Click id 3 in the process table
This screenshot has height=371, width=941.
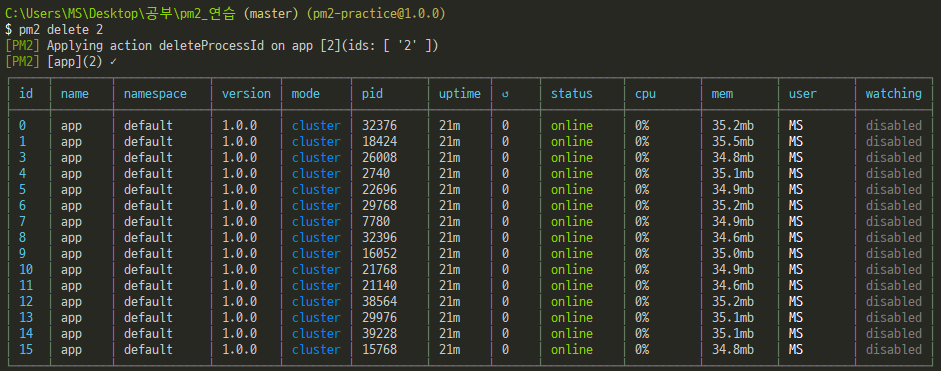(x=23, y=157)
